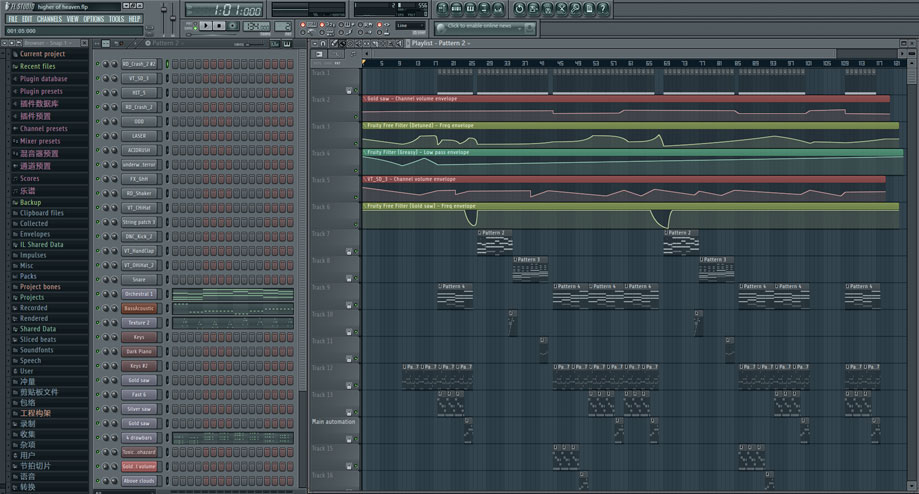
Task: Mute the RD_Crash_2 #2 channel LED
Action: point(97,63)
